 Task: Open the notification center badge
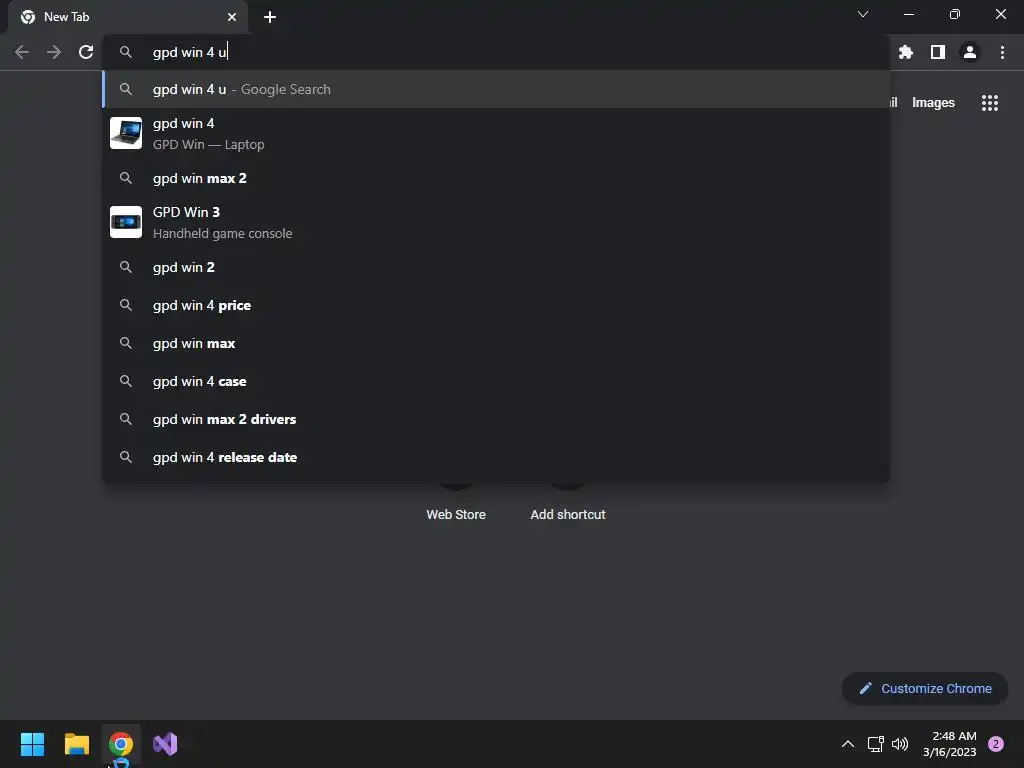click(x=995, y=744)
